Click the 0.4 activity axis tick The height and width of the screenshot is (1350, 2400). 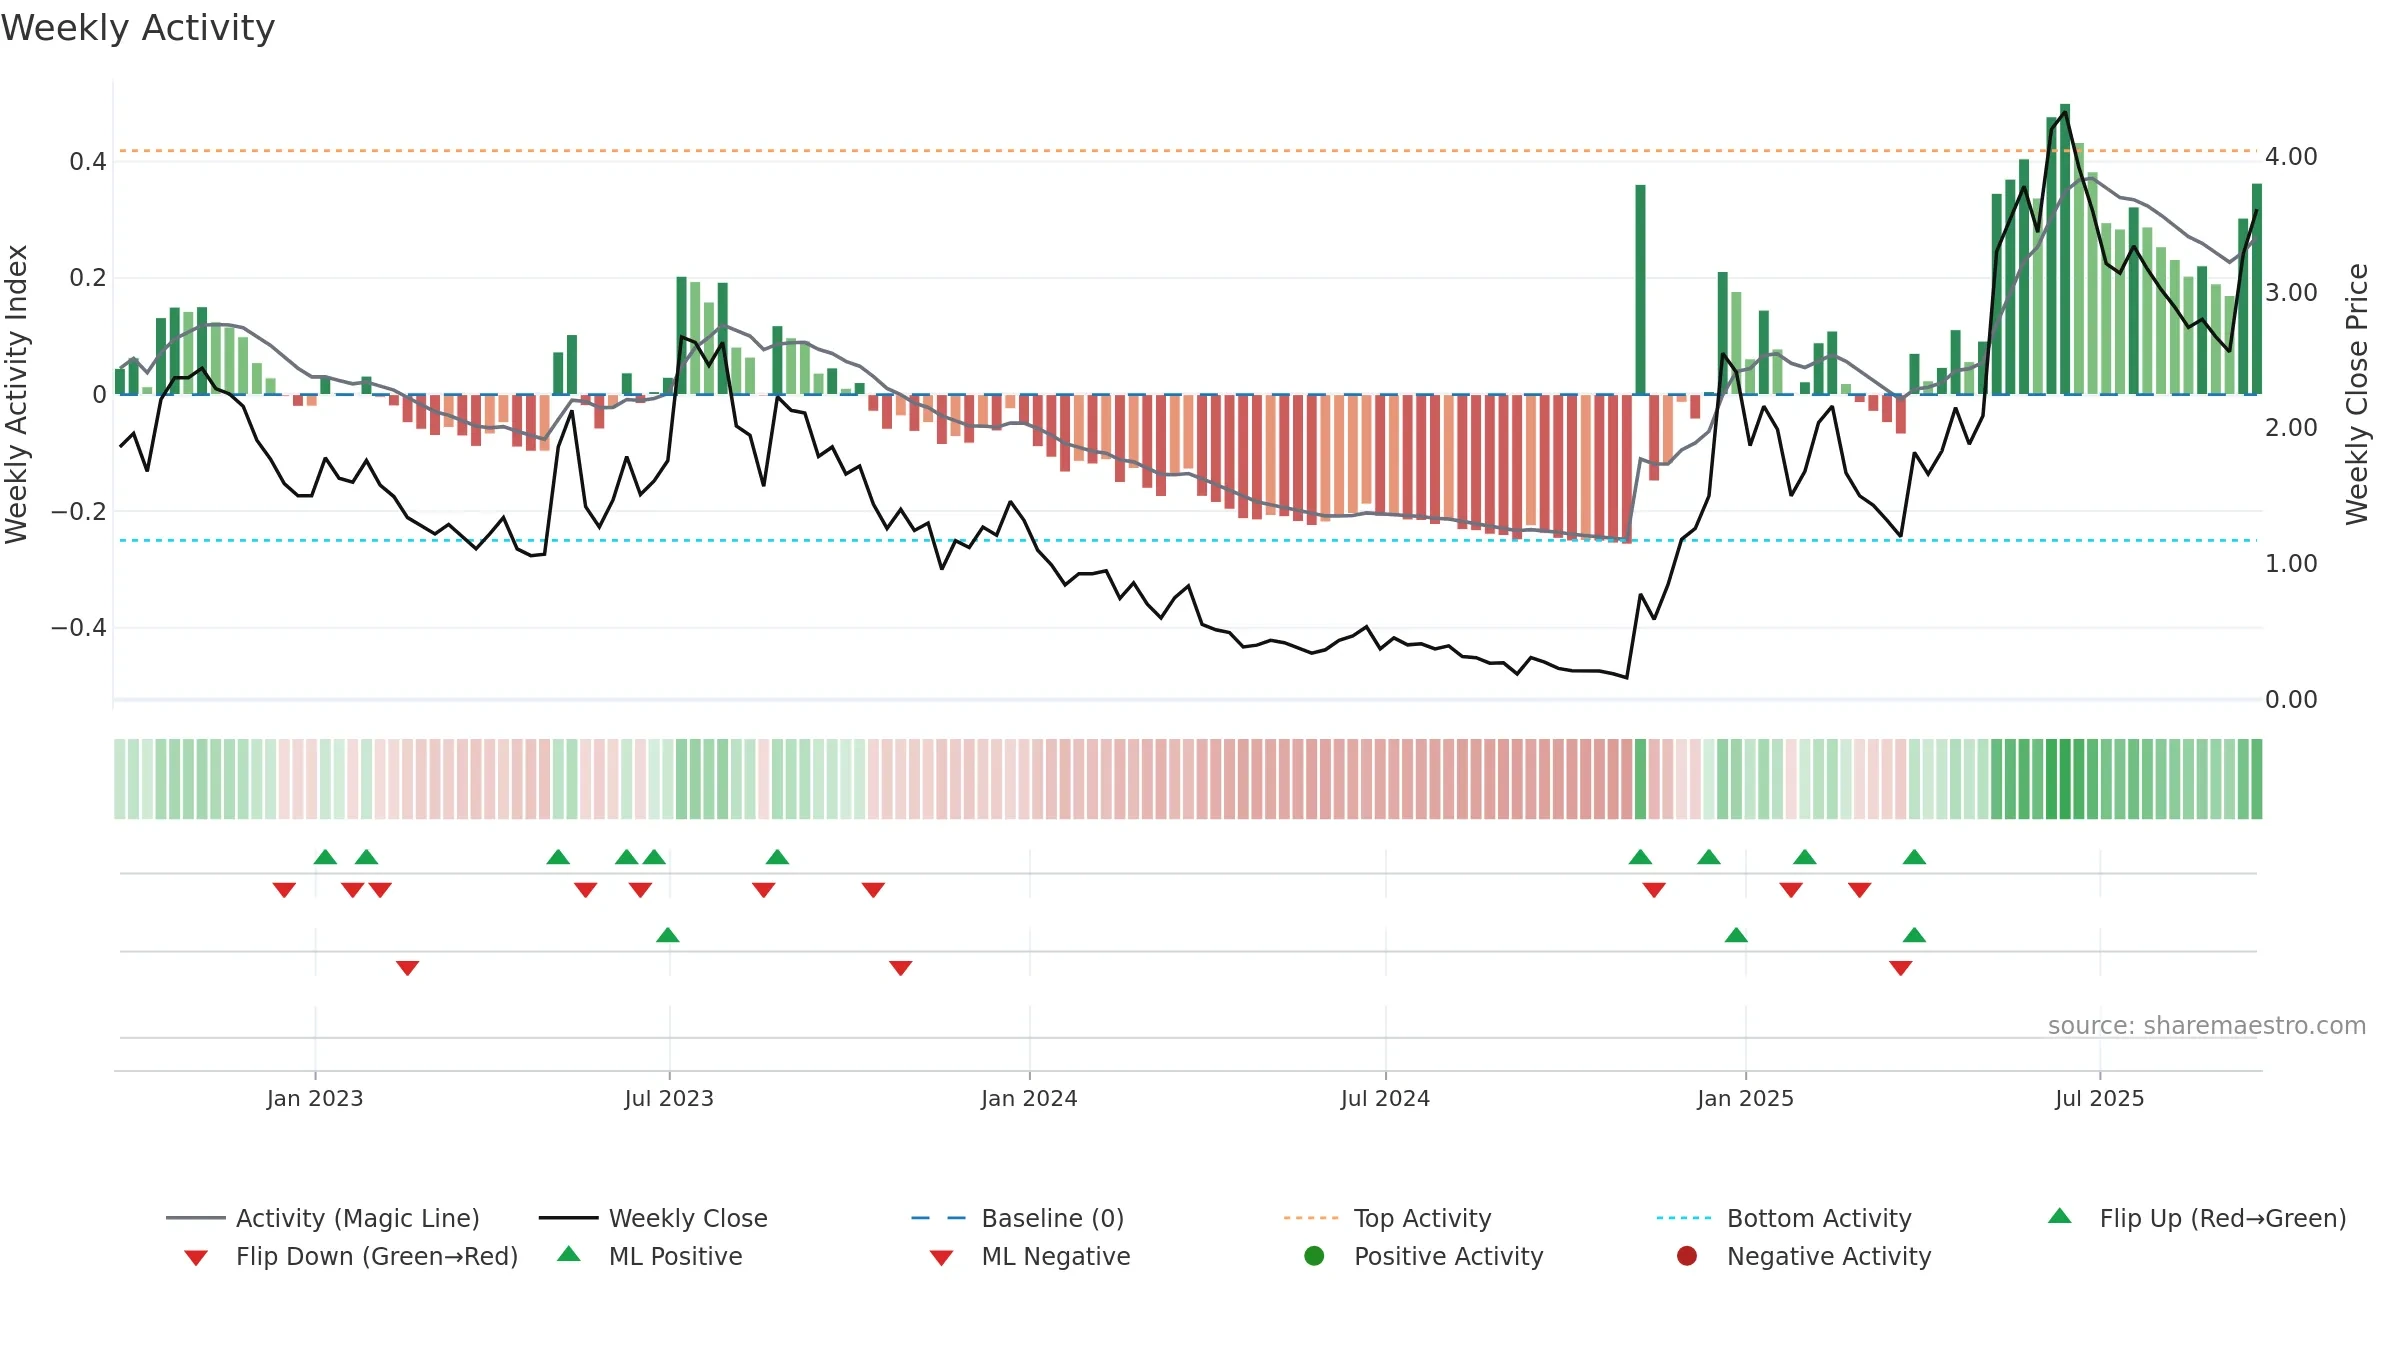click(x=88, y=161)
